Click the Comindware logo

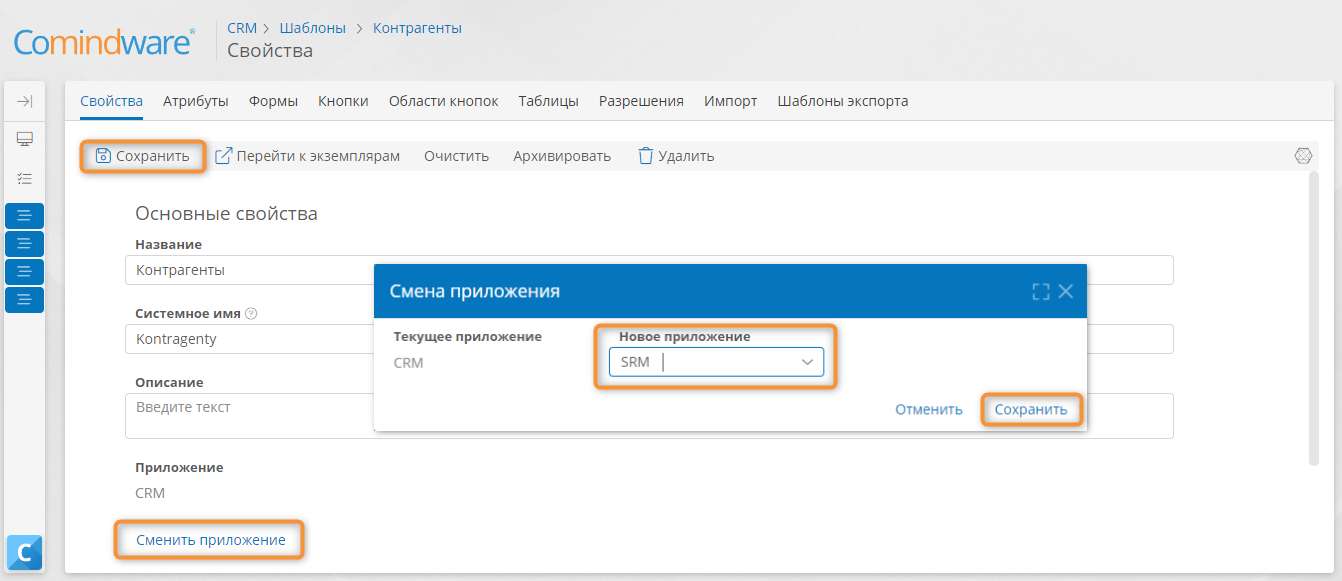[x=104, y=43]
